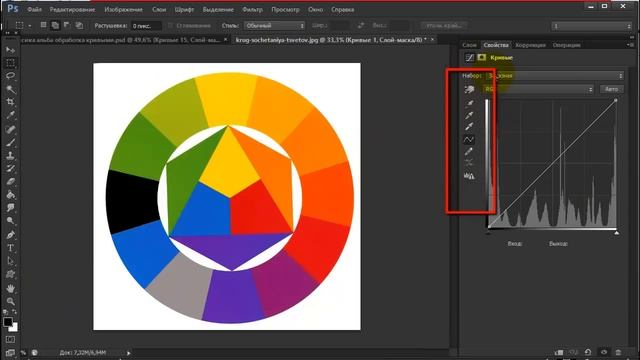Click the histogram clipping warning icon

469,176
